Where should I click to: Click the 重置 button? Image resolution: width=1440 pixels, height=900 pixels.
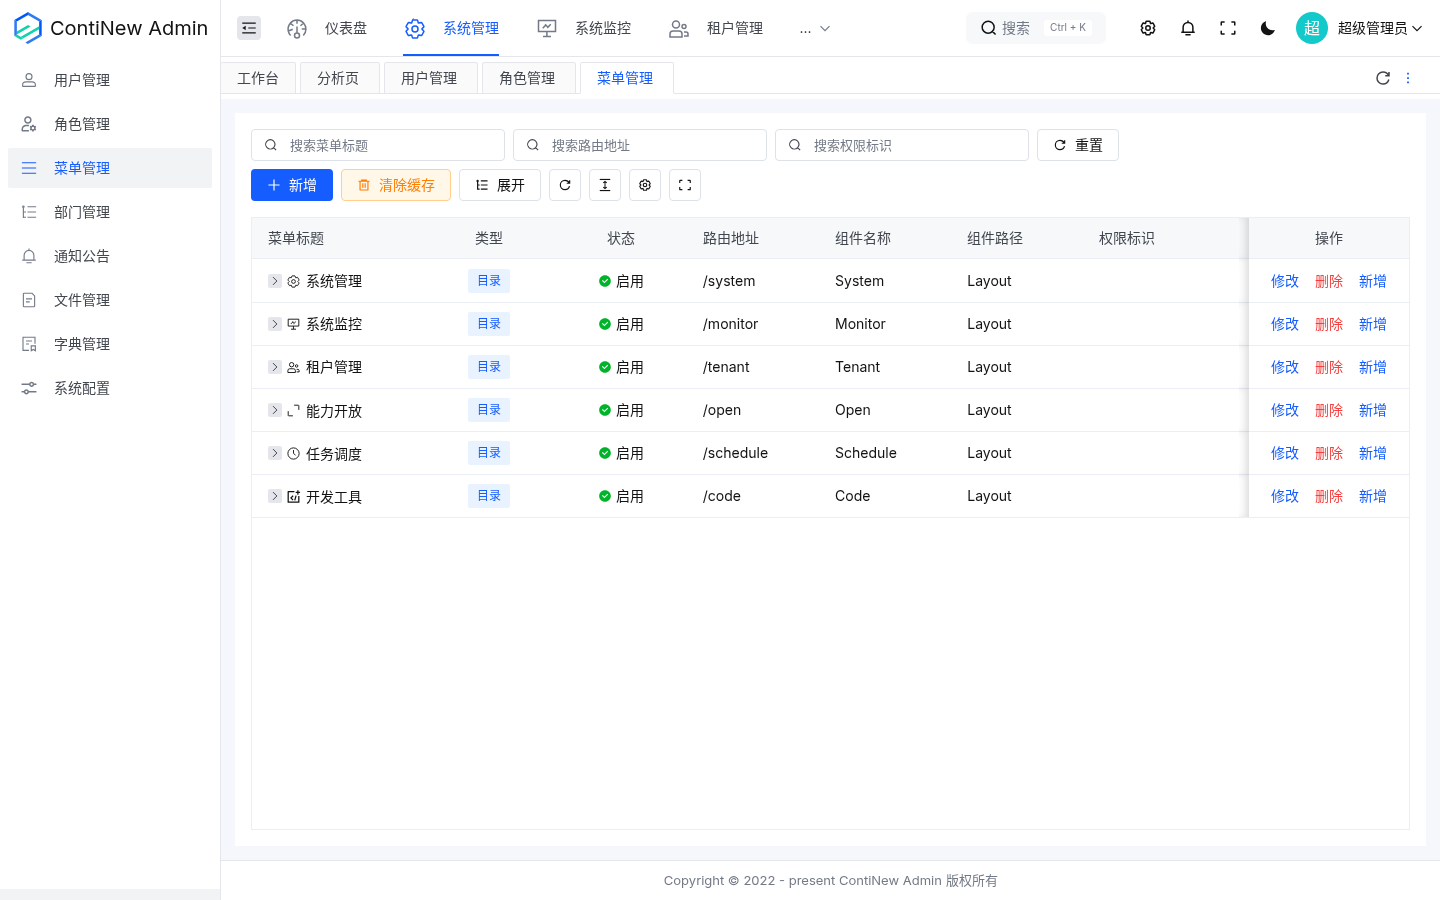pos(1078,145)
